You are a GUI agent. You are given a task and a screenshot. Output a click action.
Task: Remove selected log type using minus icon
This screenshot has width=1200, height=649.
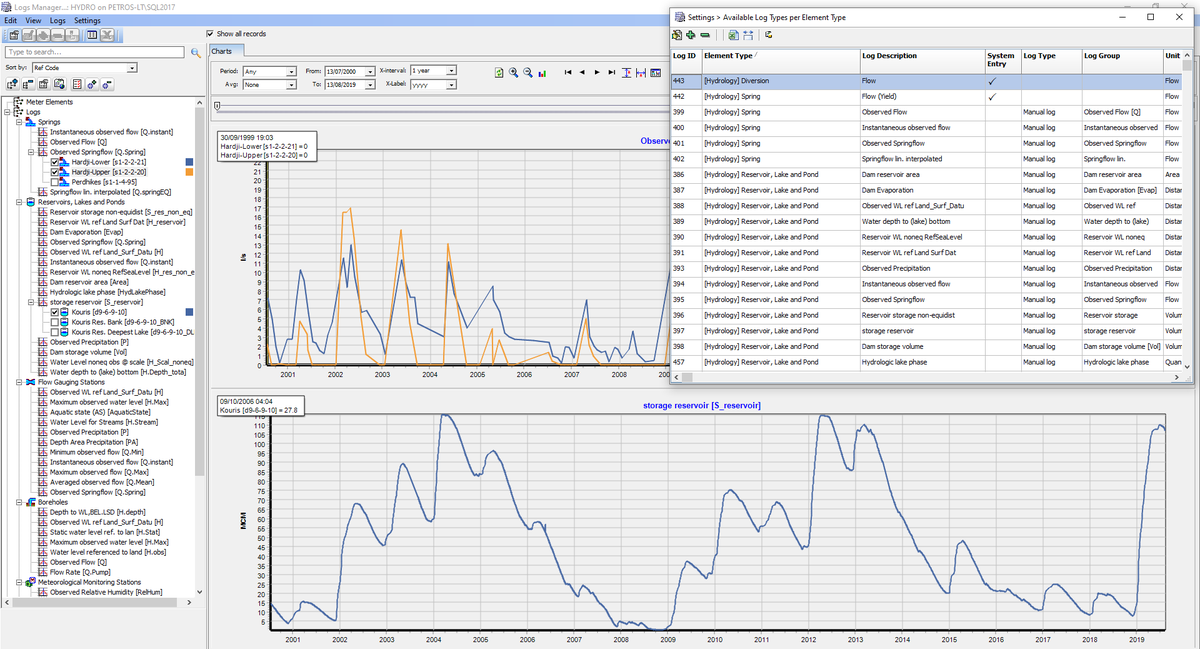click(703, 35)
